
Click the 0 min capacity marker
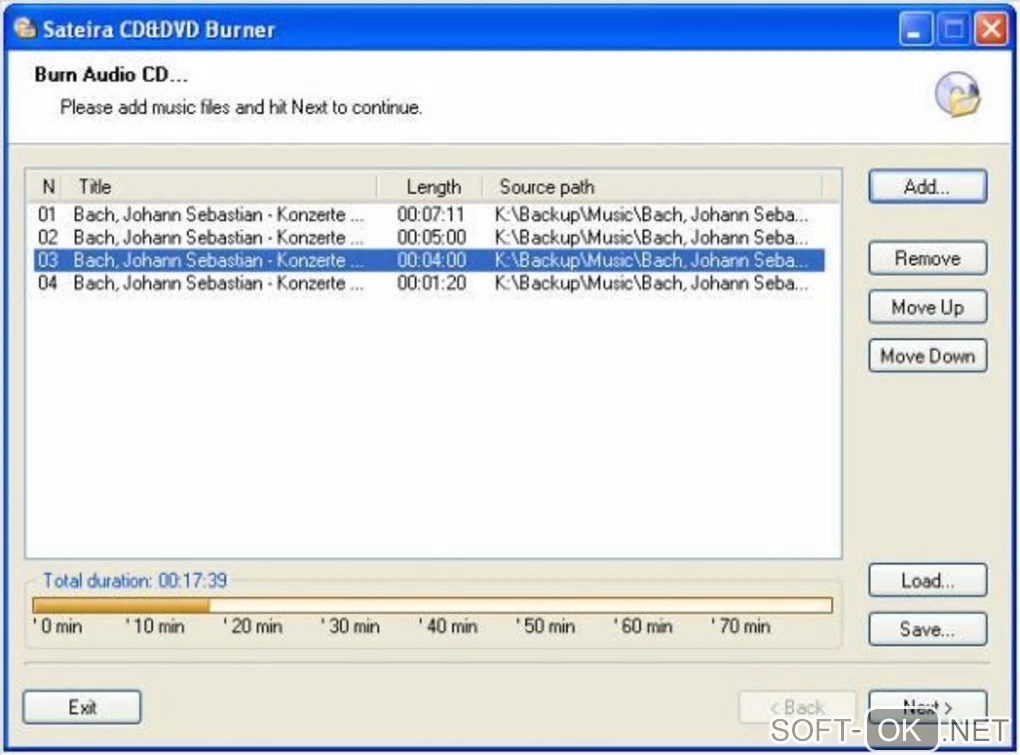(57, 626)
